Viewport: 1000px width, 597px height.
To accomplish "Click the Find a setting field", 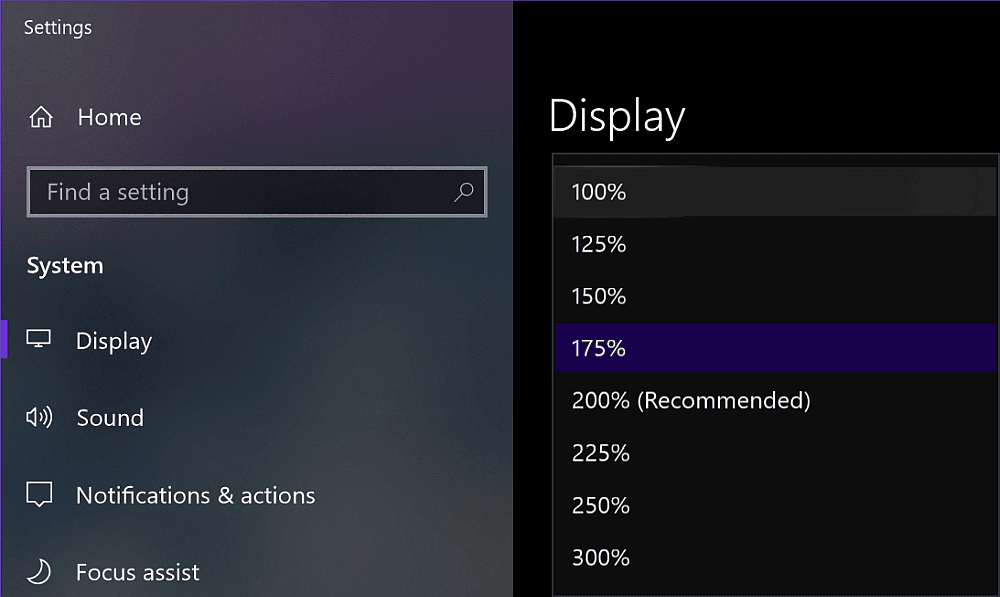I will (257, 192).
